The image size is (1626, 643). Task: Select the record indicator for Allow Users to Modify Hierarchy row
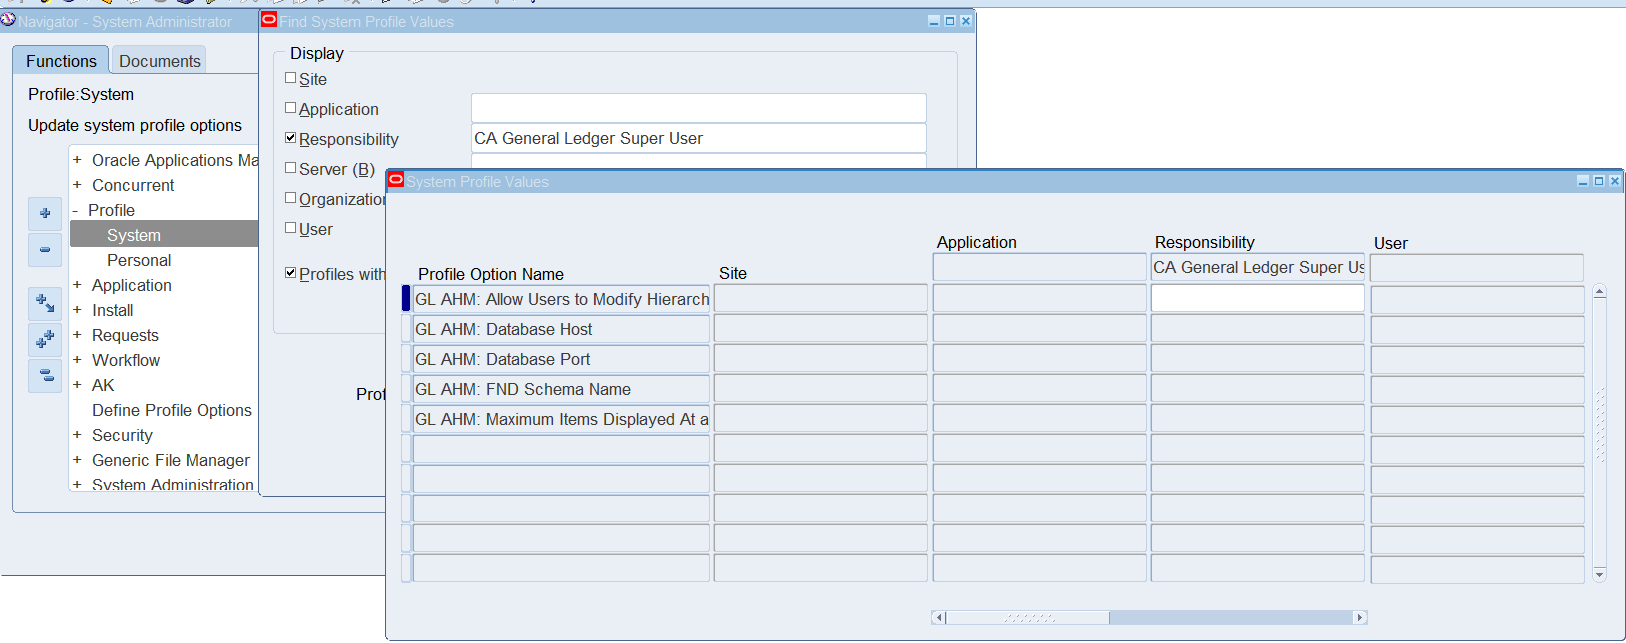point(406,298)
